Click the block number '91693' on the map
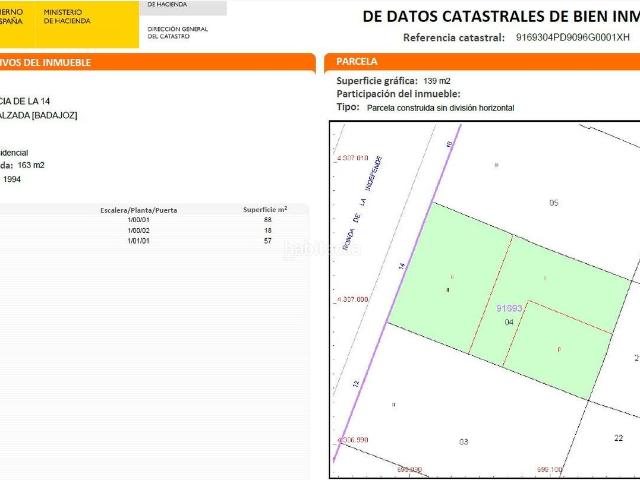 [x=509, y=308]
